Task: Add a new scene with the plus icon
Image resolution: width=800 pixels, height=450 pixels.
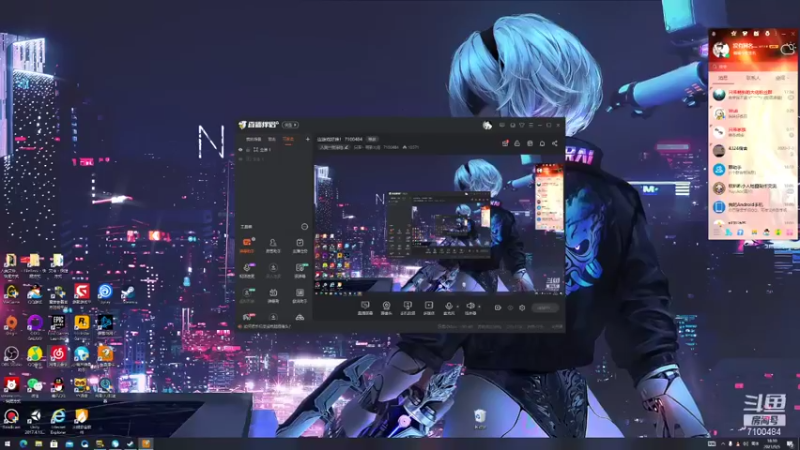Action: (308, 139)
